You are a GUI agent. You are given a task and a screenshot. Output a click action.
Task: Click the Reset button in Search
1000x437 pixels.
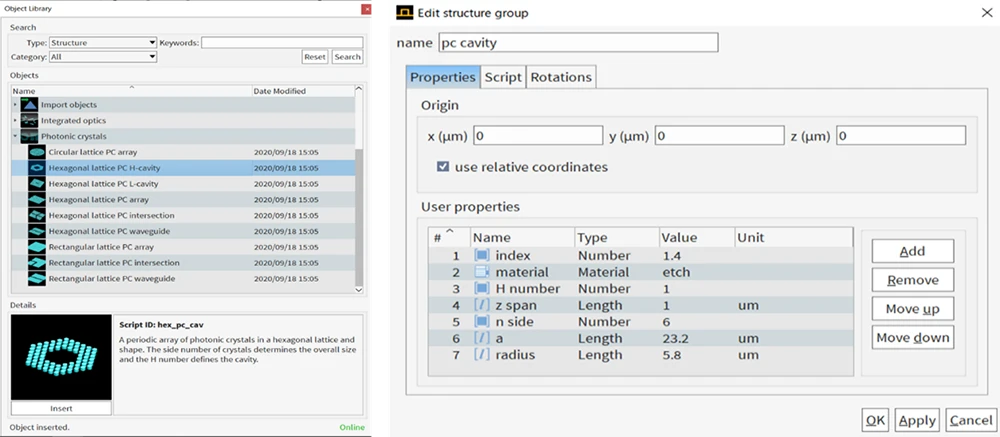point(315,57)
